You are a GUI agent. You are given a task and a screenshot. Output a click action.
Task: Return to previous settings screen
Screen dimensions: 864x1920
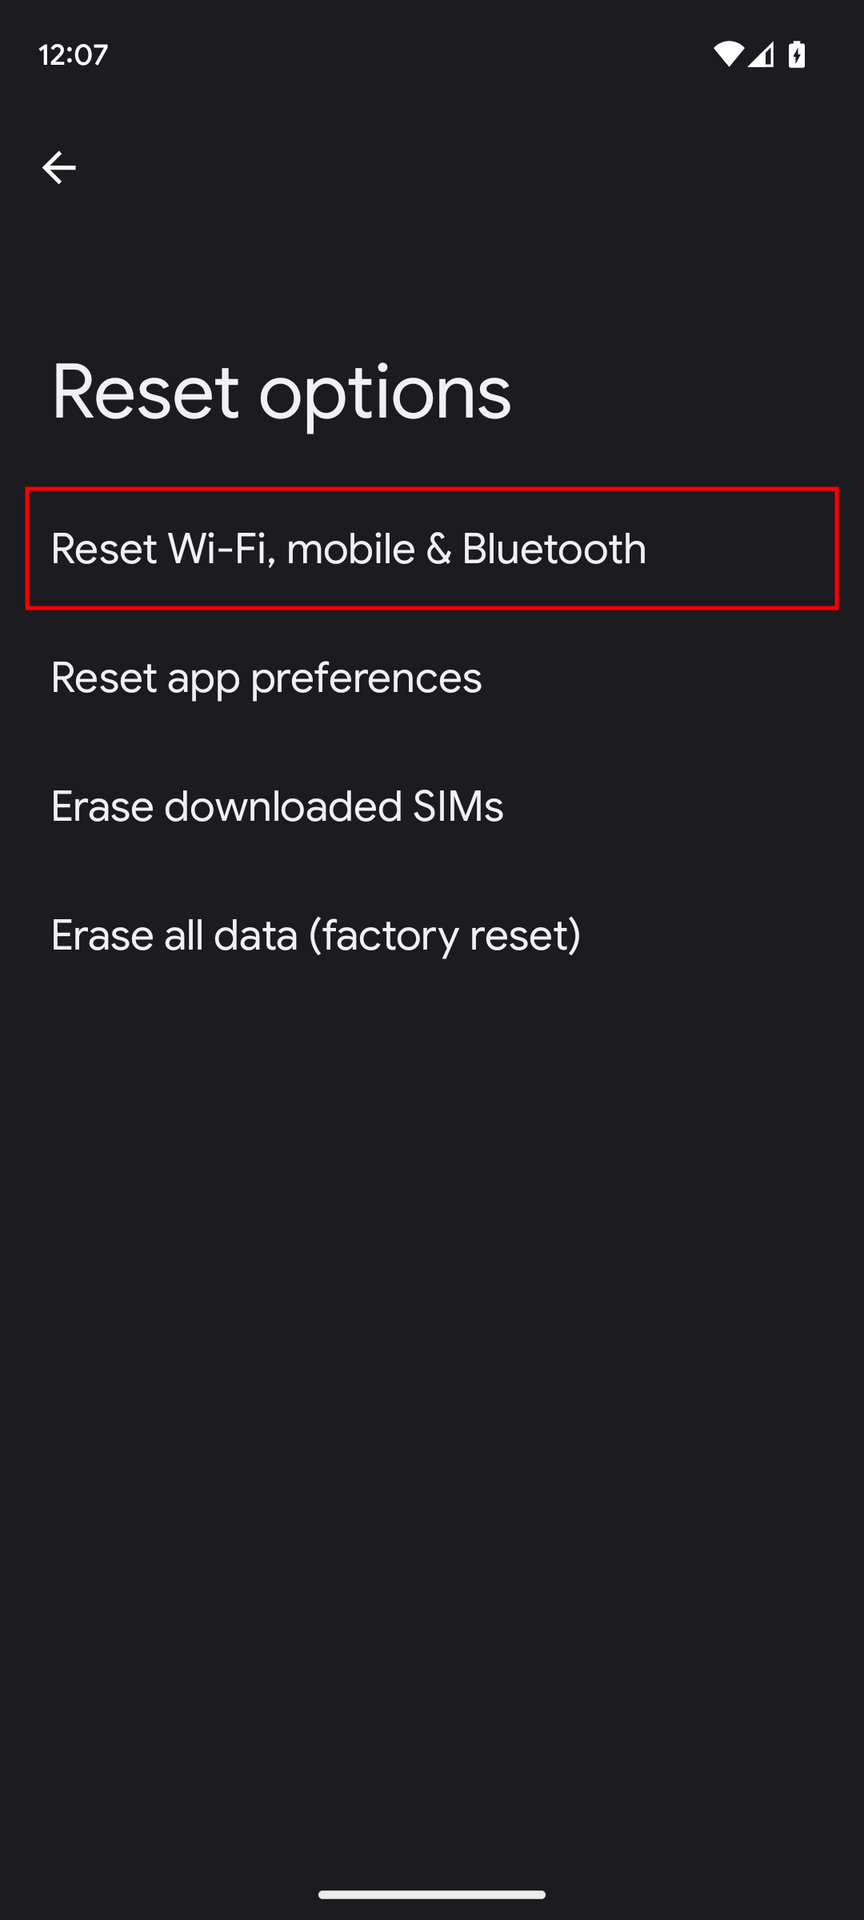coord(59,167)
